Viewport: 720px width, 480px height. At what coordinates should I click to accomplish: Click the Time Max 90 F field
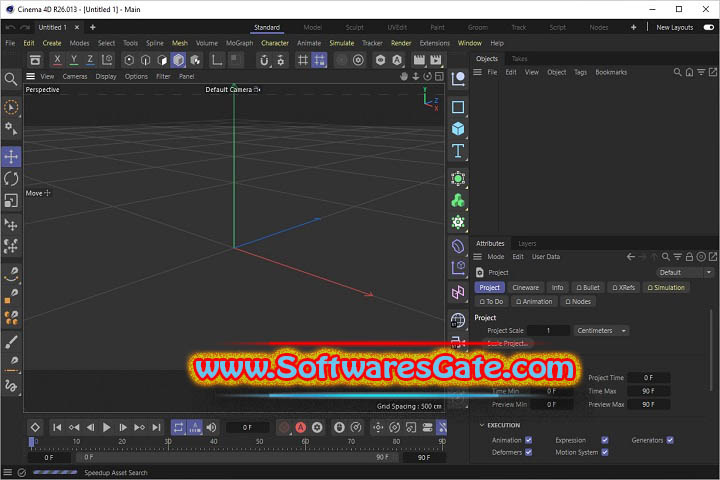[x=648, y=391]
